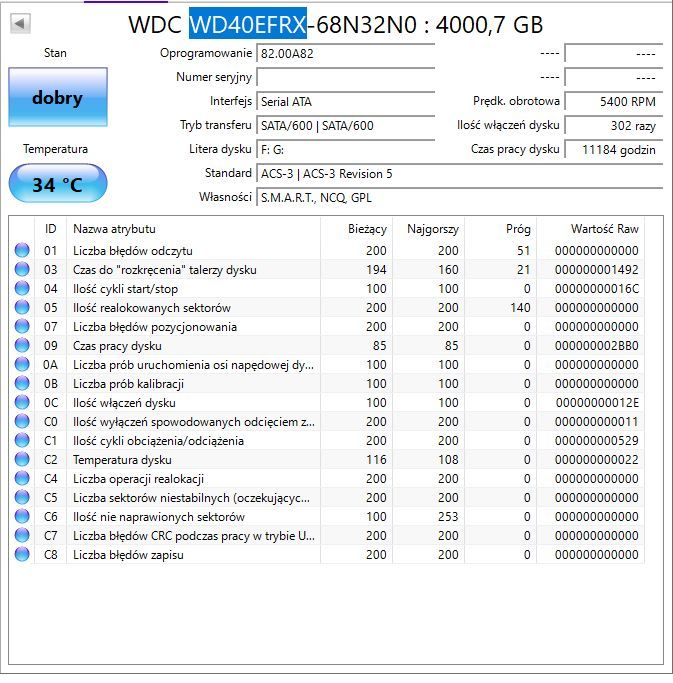Click status orb for attribute 07

pos(22,326)
